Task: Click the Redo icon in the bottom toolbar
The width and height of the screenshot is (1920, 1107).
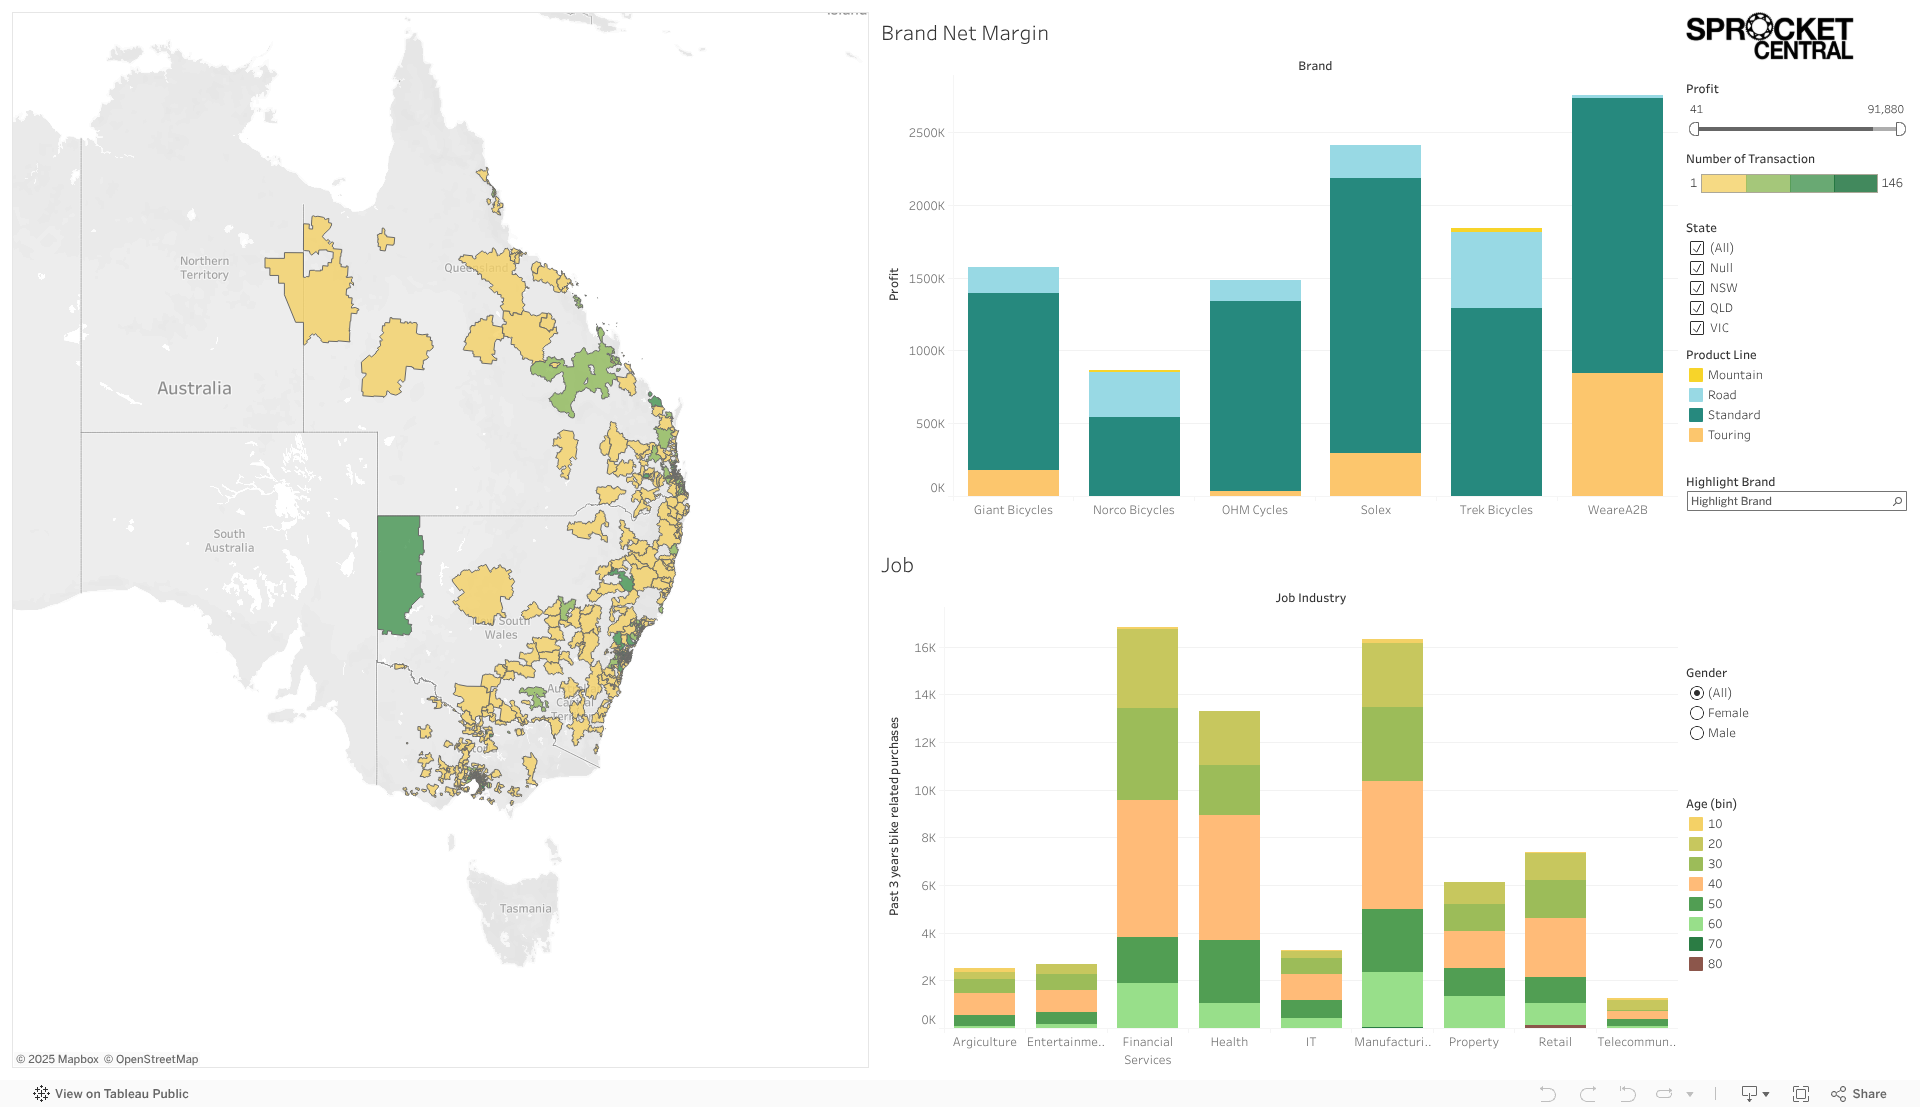Action: coord(1589,1093)
